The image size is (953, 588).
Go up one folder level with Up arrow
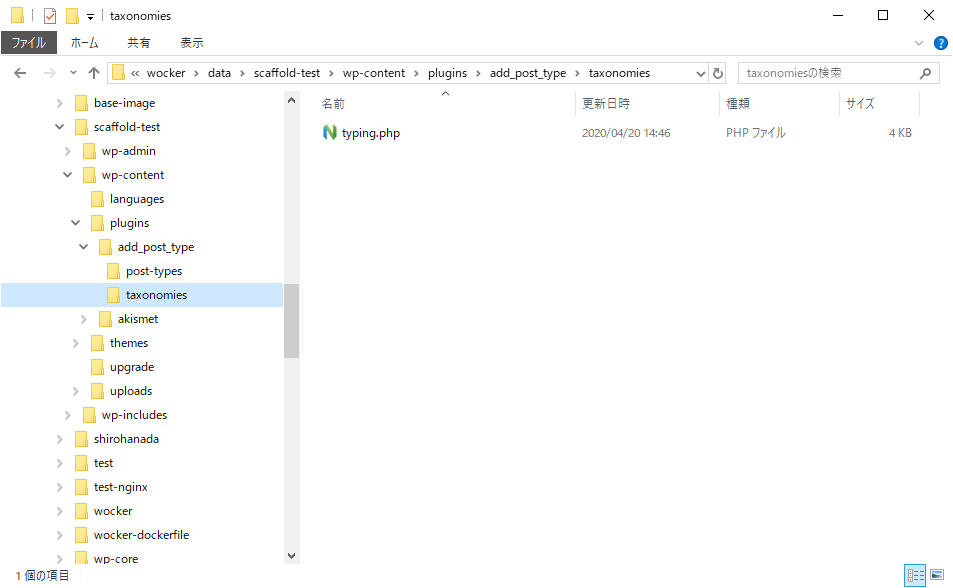coord(94,73)
